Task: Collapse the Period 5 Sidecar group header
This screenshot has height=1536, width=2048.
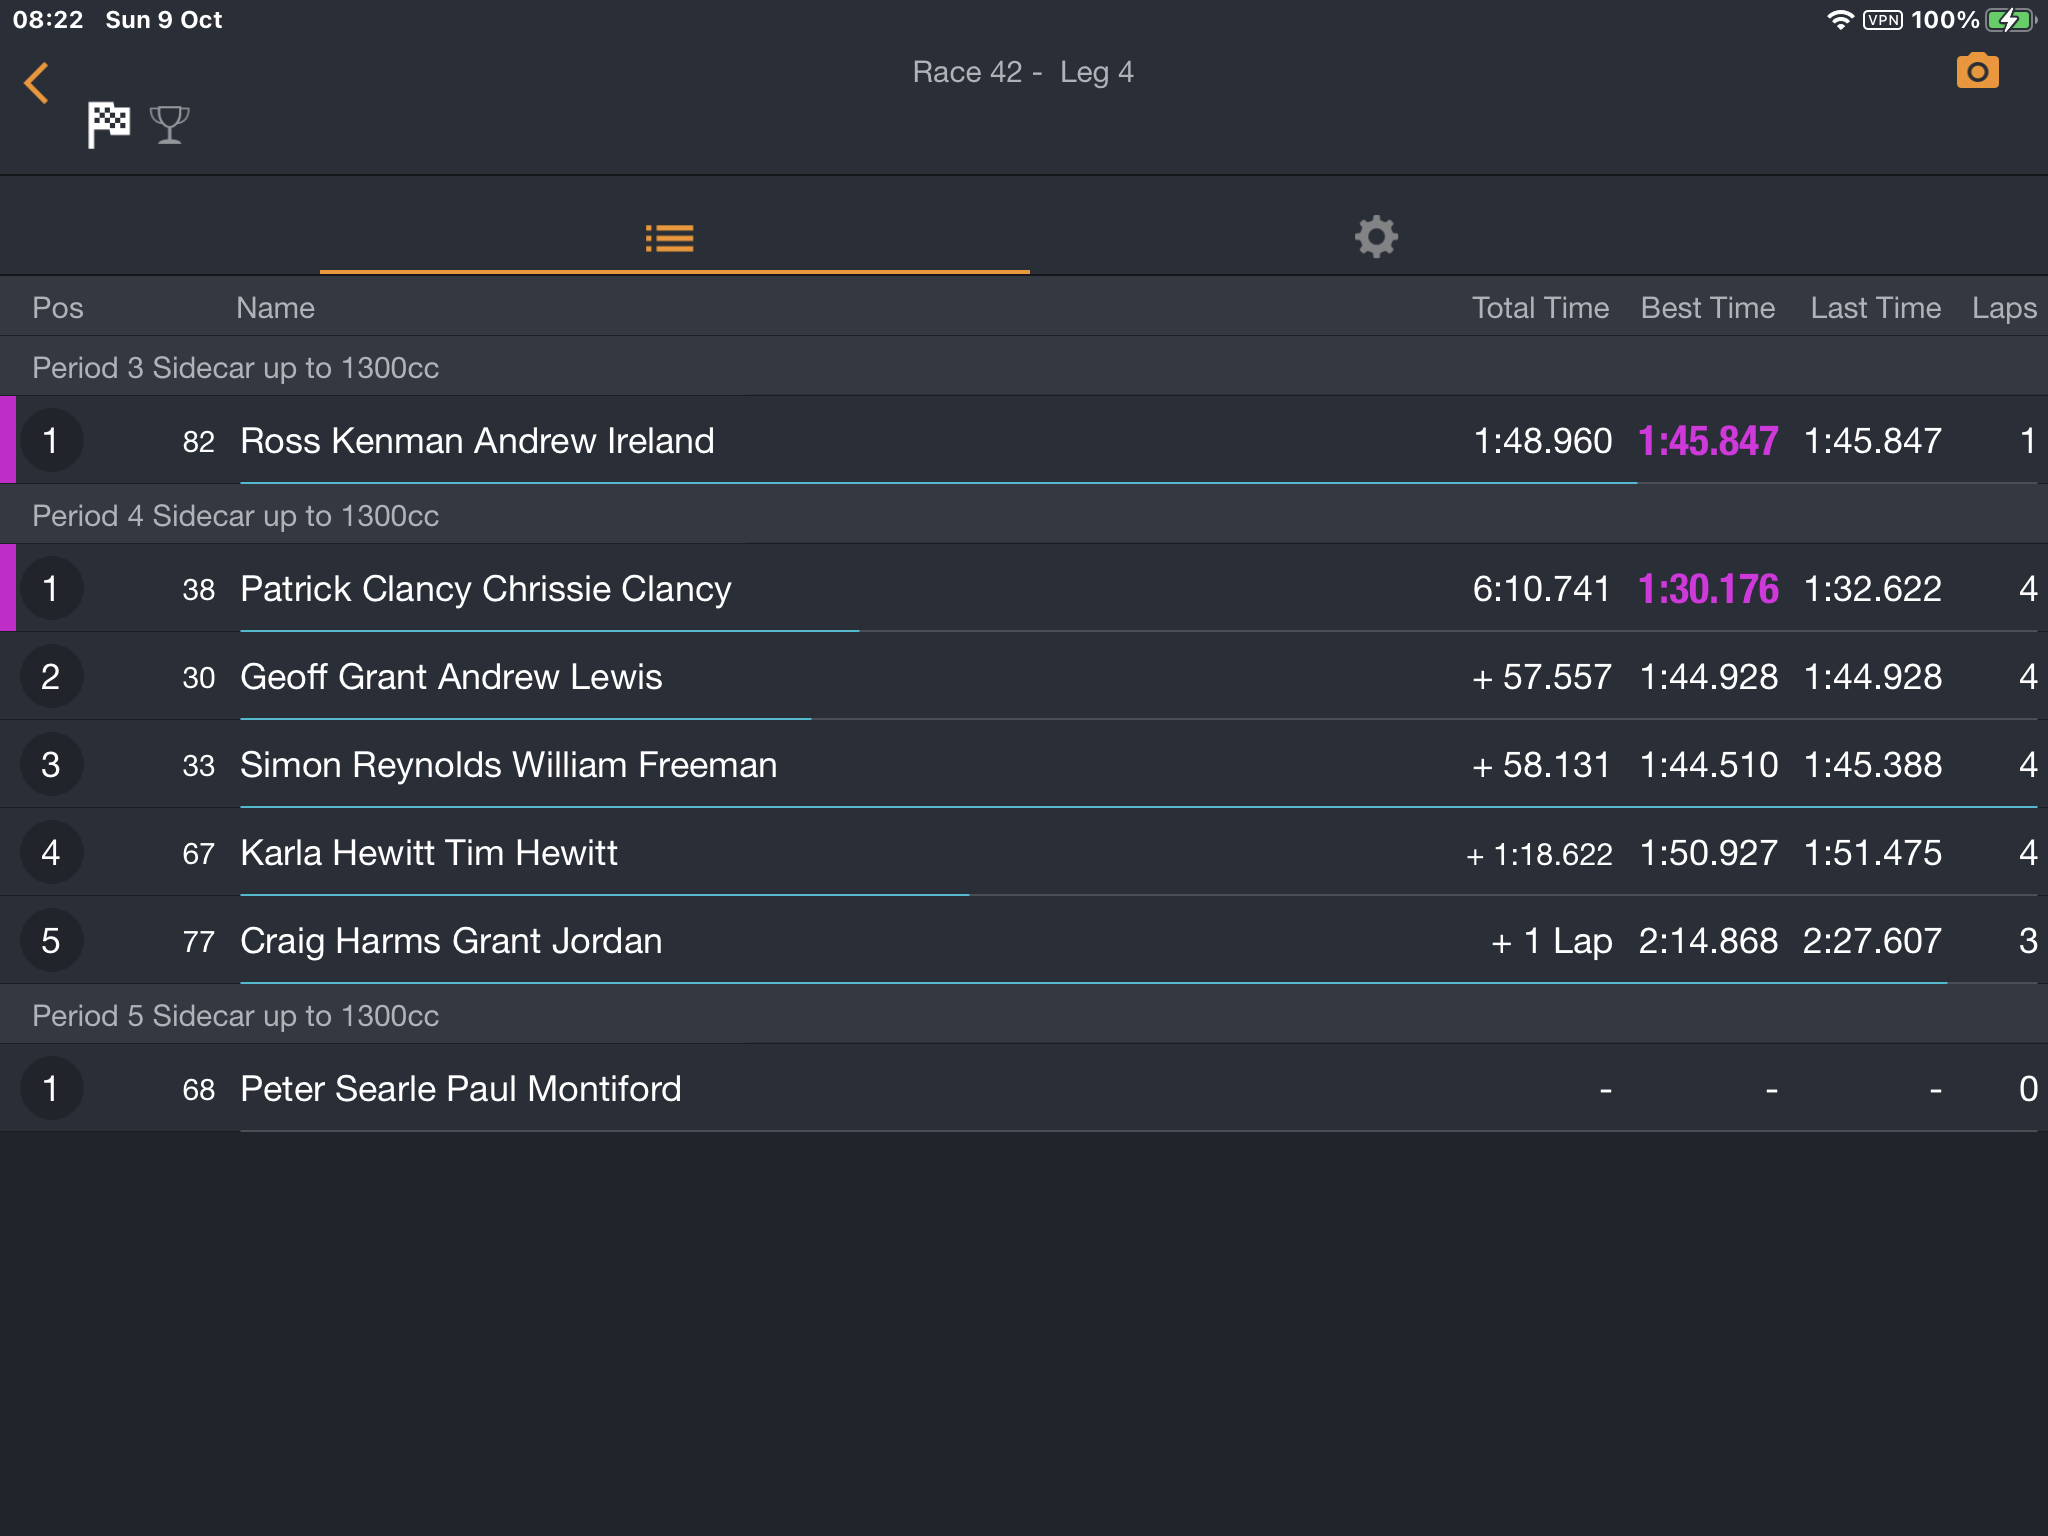Action: coord(1024,1015)
